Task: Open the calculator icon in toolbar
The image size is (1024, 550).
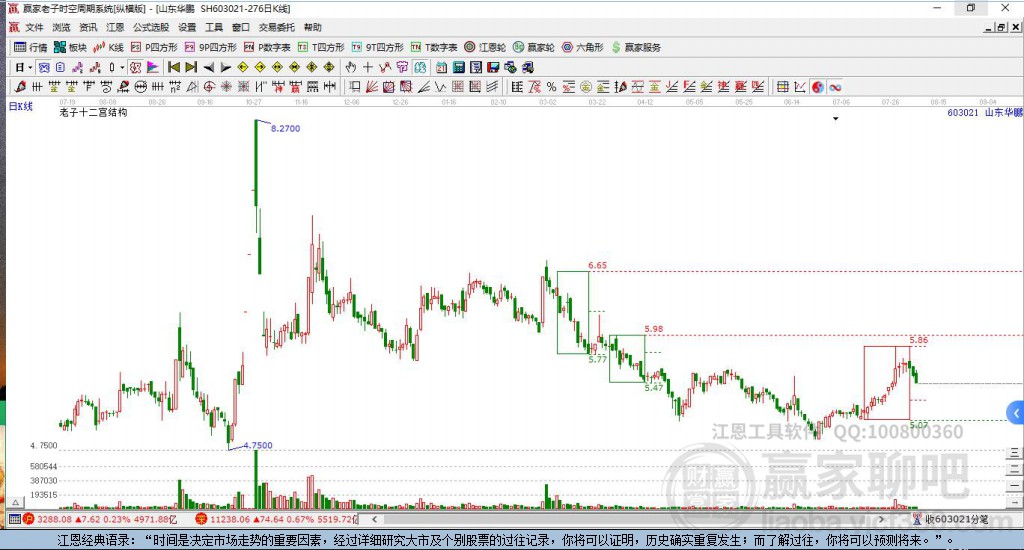Action: click(458, 67)
